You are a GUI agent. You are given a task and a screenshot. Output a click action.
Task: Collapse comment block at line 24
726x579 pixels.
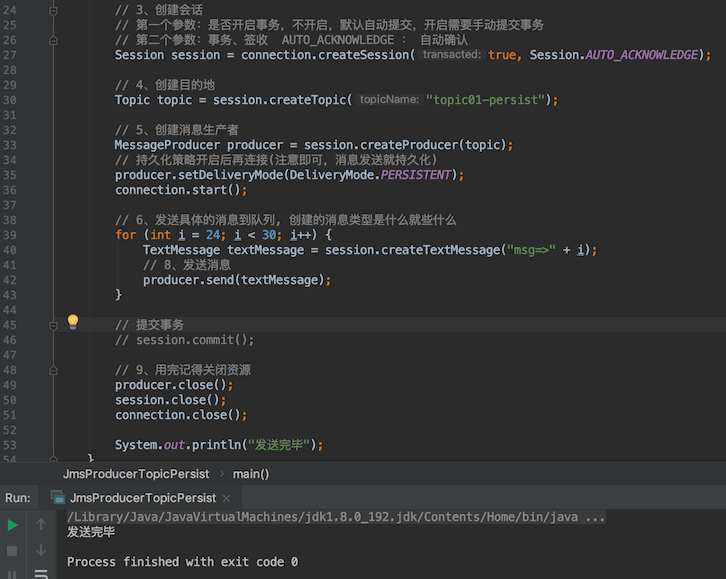pyautogui.click(x=53, y=10)
